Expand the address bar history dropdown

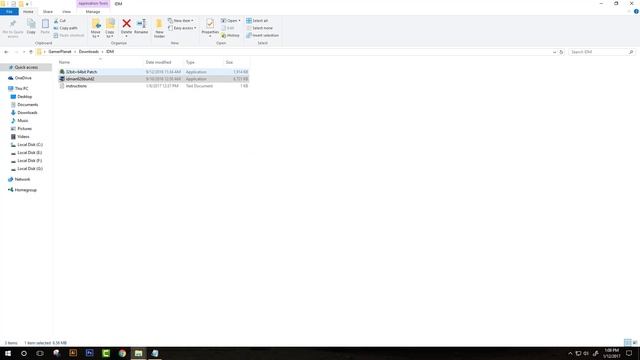(554, 52)
